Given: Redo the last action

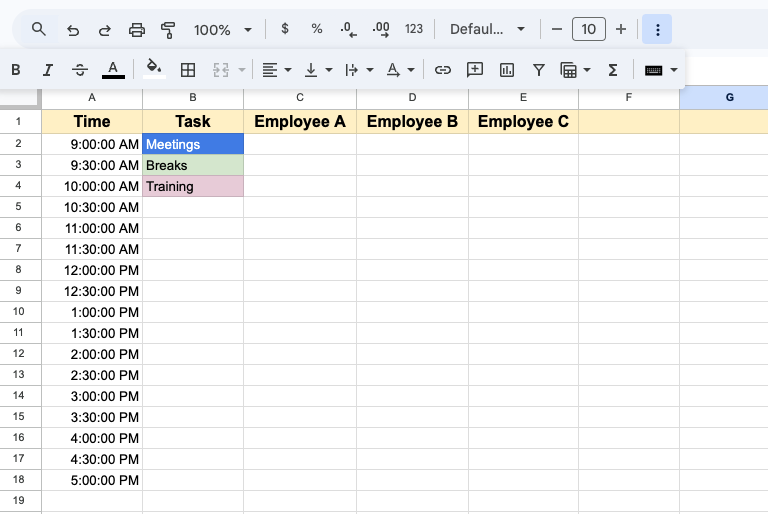Looking at the screenshot, I should pyautogui.click(x=104, y=30).
